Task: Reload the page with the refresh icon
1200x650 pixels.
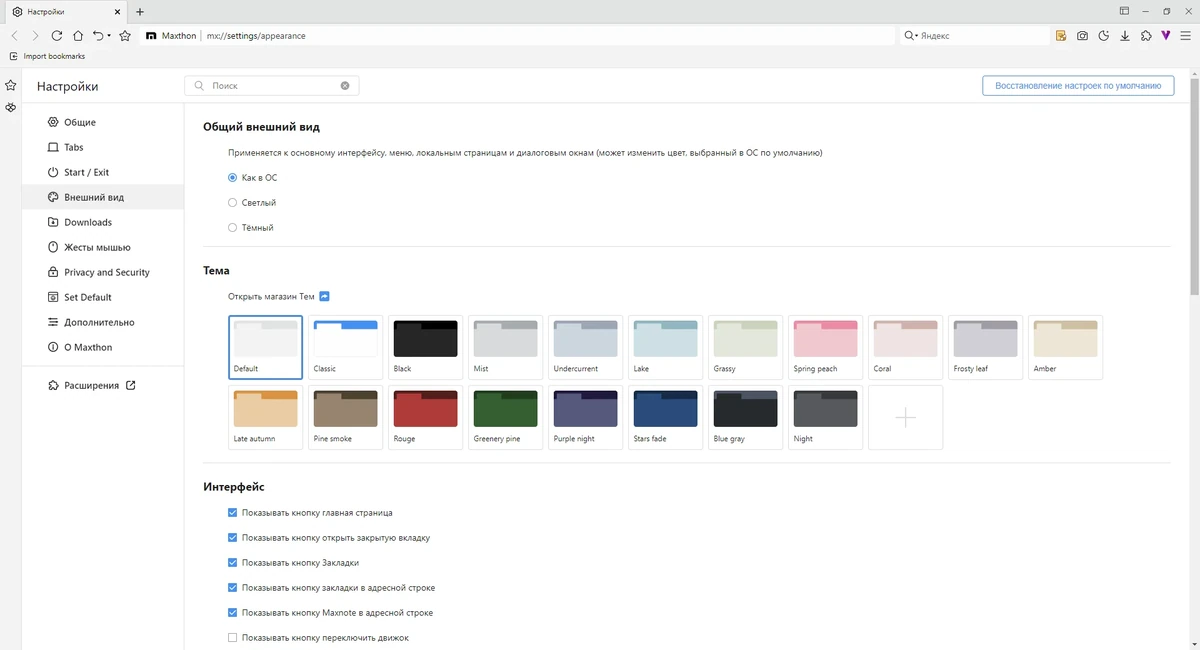Action: (57, 35)
